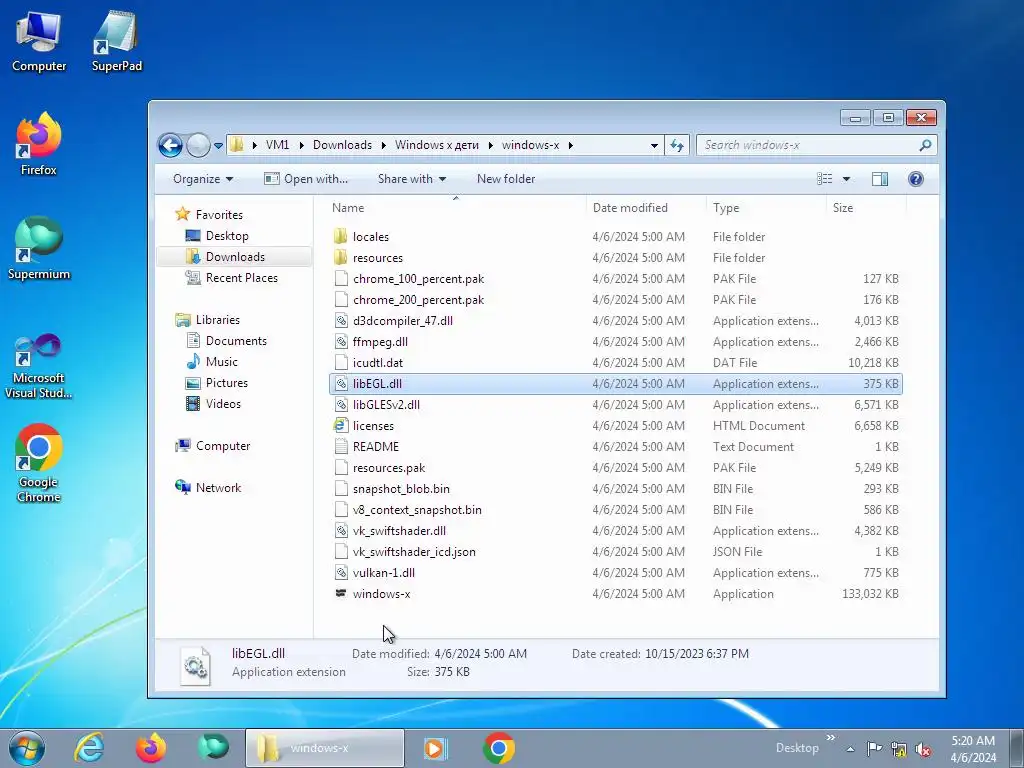The width and height of the screenshot is (1024, 768).
Task: Select snapshot_blob.bin file
Action: [401, 488]
